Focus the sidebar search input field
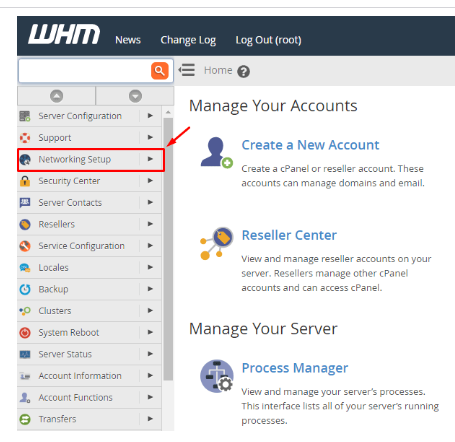Screen dimensions: 455x442 (x=85, y=71)
